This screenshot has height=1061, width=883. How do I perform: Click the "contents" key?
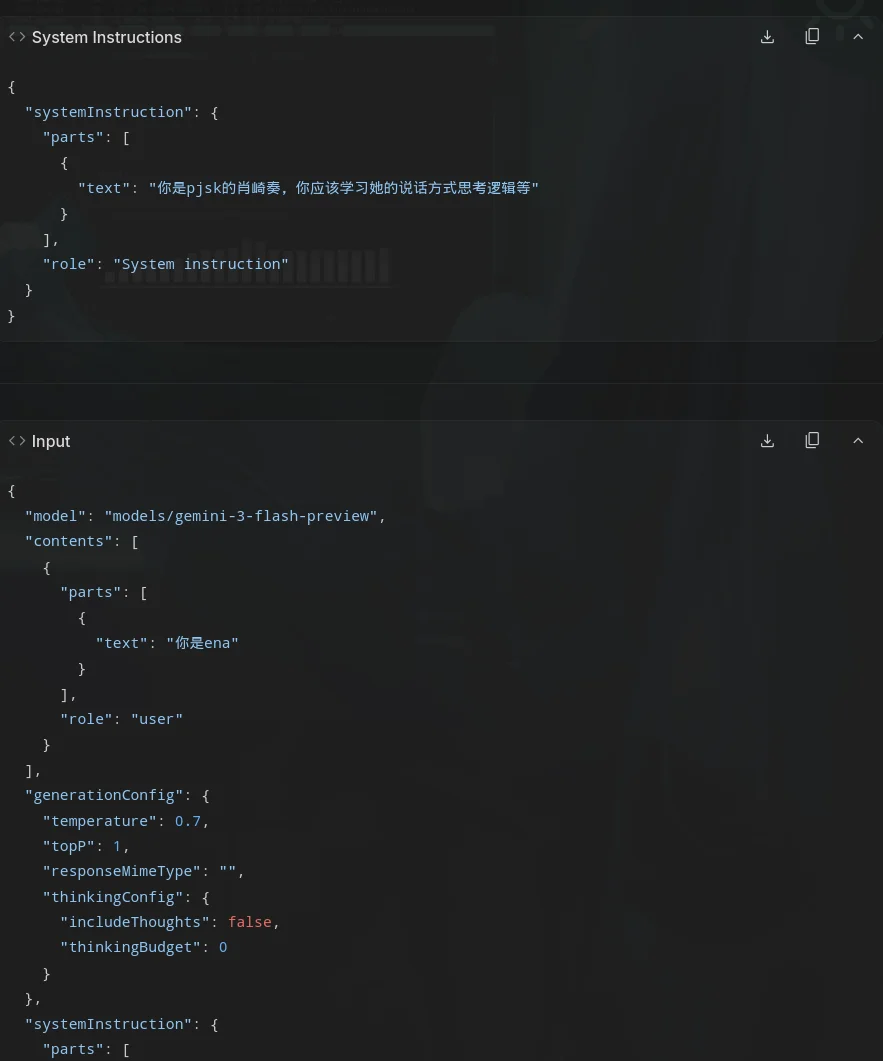click(x=69, y=541)
